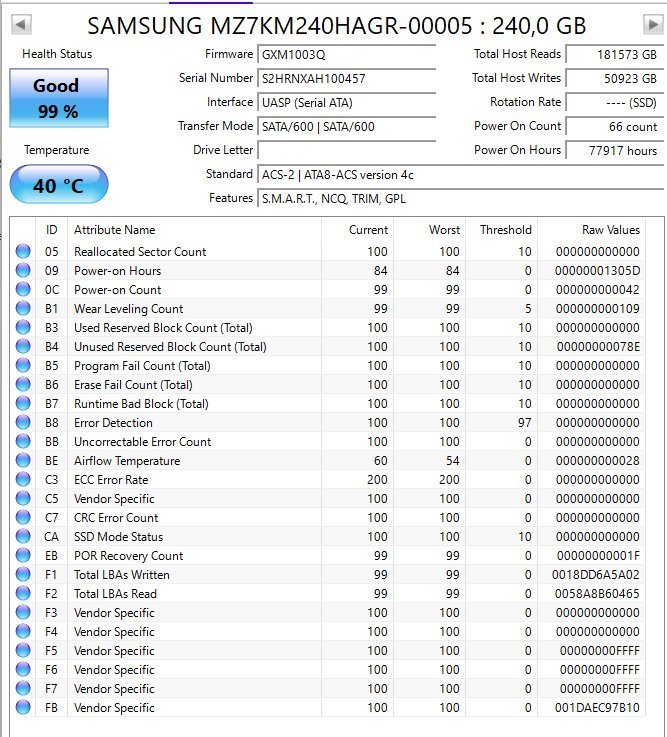The image size is (667, 737).
Task: Click status orb for Power-on Hours row
Action: [x=23, y=270]
